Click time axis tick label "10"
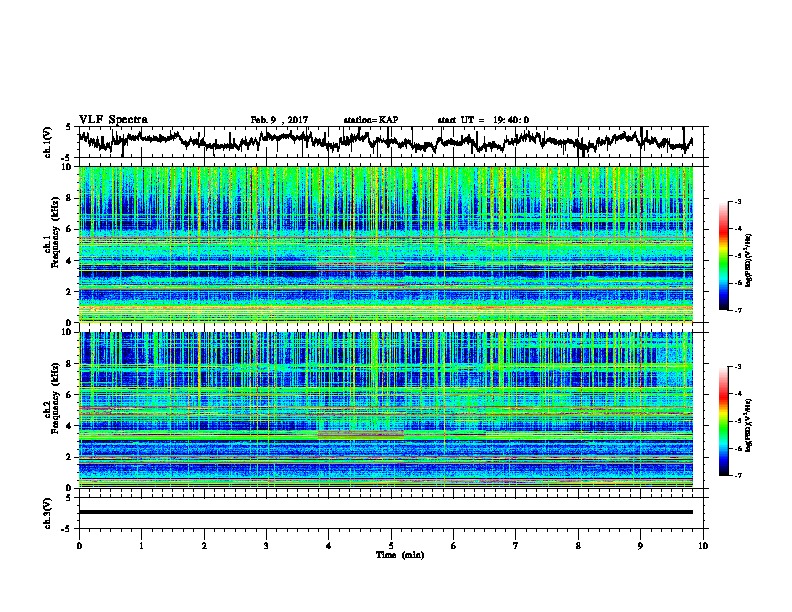This screenshot has height=612, width=792. pyautogui.click(x=703, y=546)
